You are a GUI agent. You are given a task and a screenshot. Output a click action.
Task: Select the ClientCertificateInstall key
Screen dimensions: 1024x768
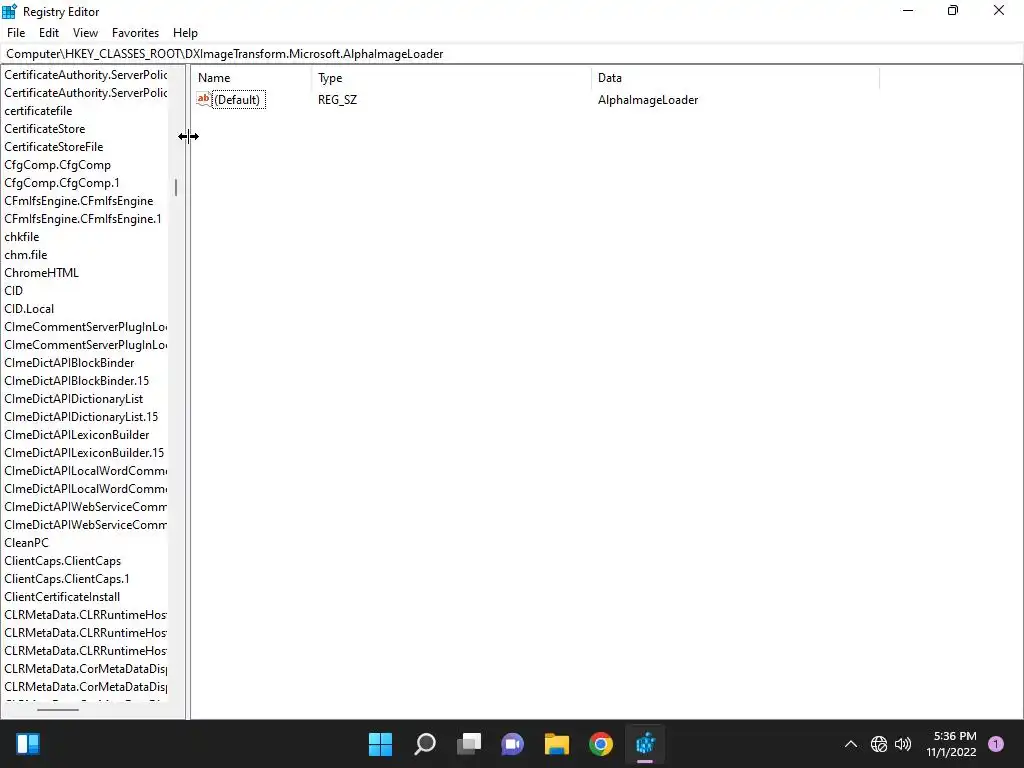(62, 597)
